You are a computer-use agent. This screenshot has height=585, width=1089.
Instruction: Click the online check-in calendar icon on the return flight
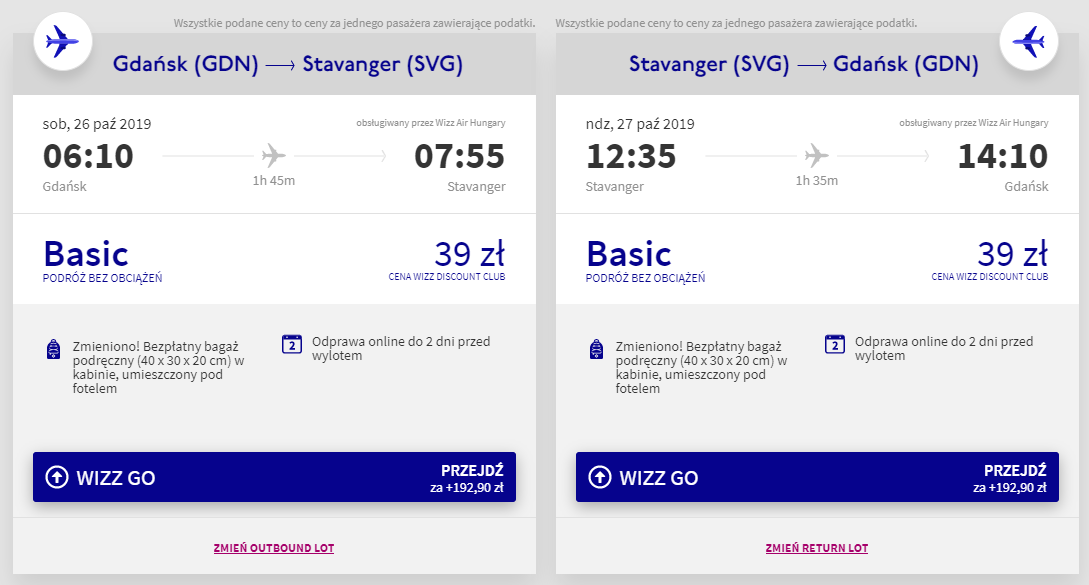[x=835, y=344]
